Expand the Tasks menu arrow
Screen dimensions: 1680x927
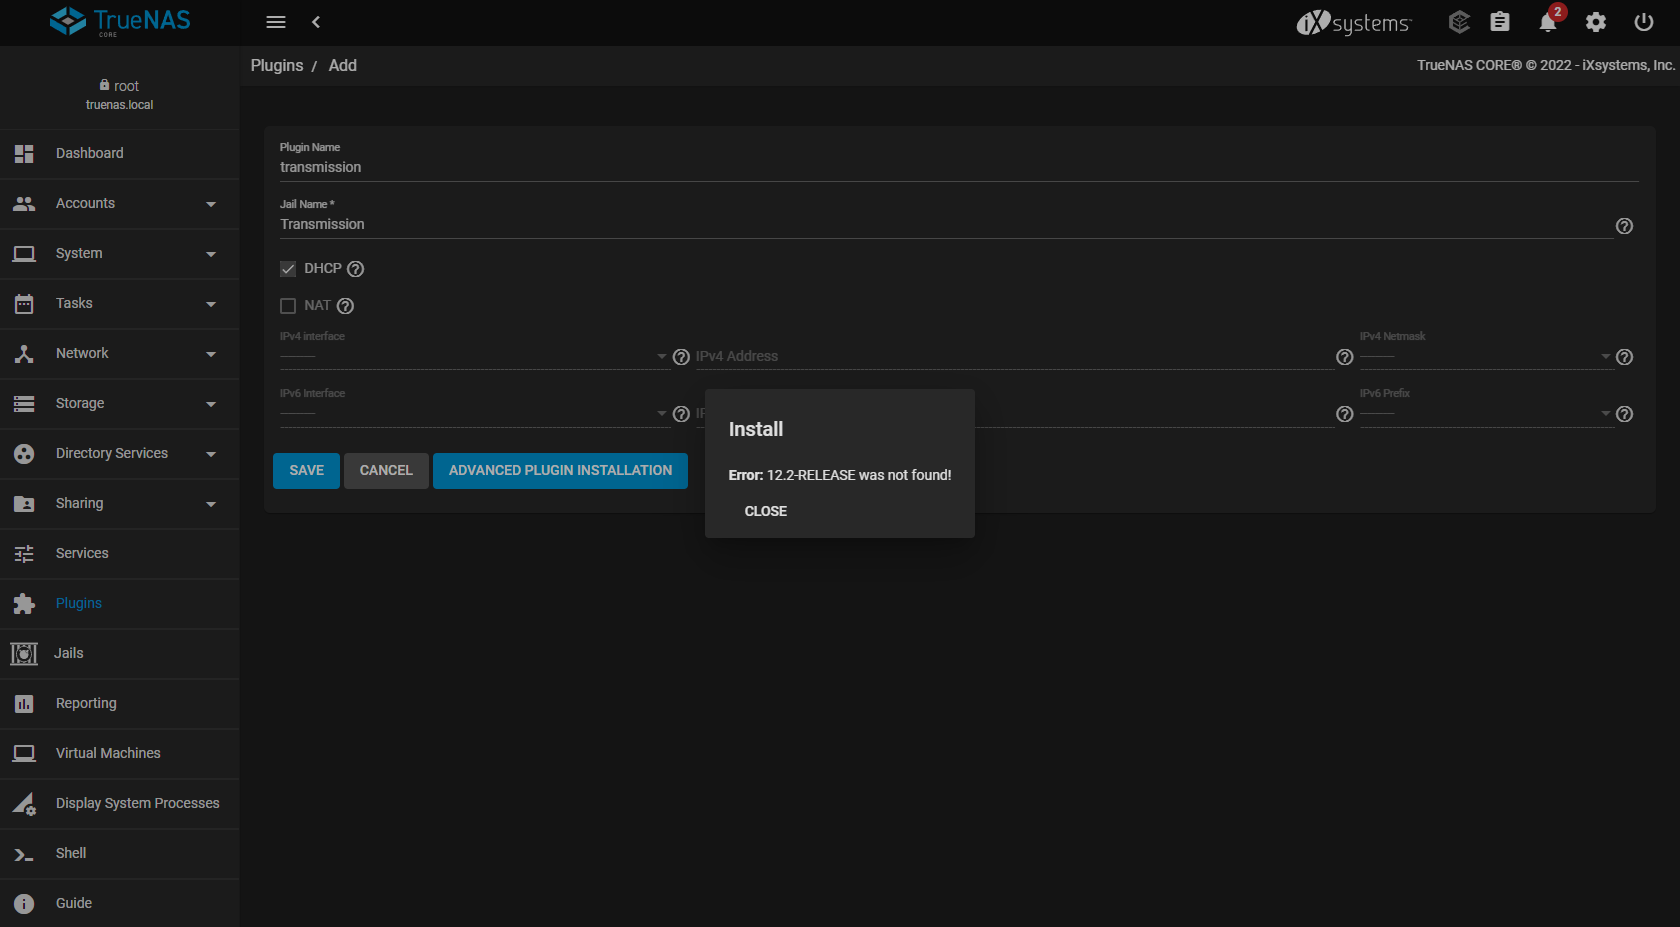click(x=211, y=304)
